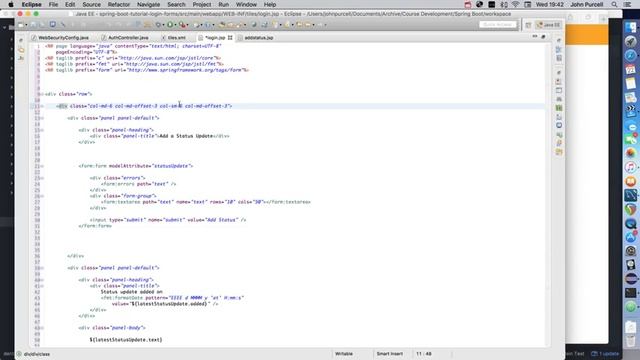Collapse errors div fold at line 23
Viewport: 640px width, 360px height.
42,178
